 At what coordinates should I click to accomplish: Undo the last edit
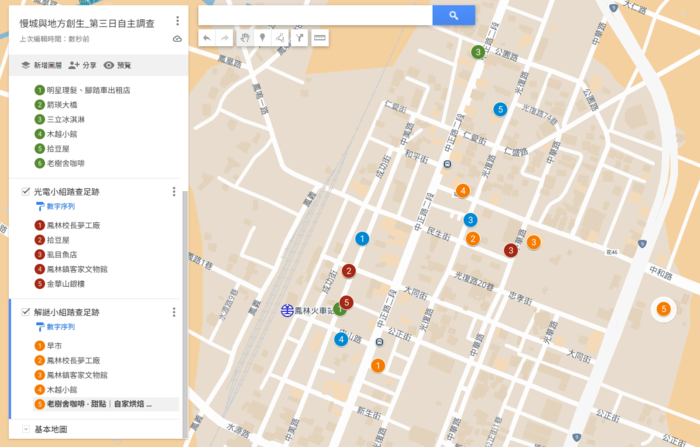coord(207,38)
